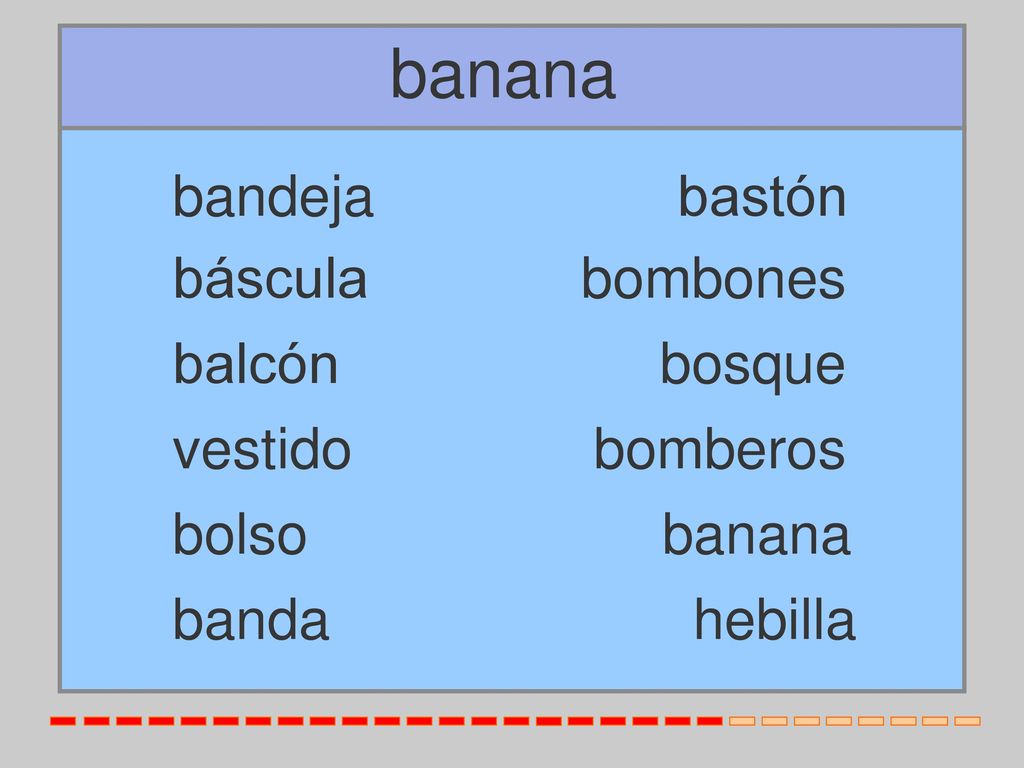
Task: Click the orange unfilled progress bar segment
Action: pyautogui.click(x=855, y=721)
